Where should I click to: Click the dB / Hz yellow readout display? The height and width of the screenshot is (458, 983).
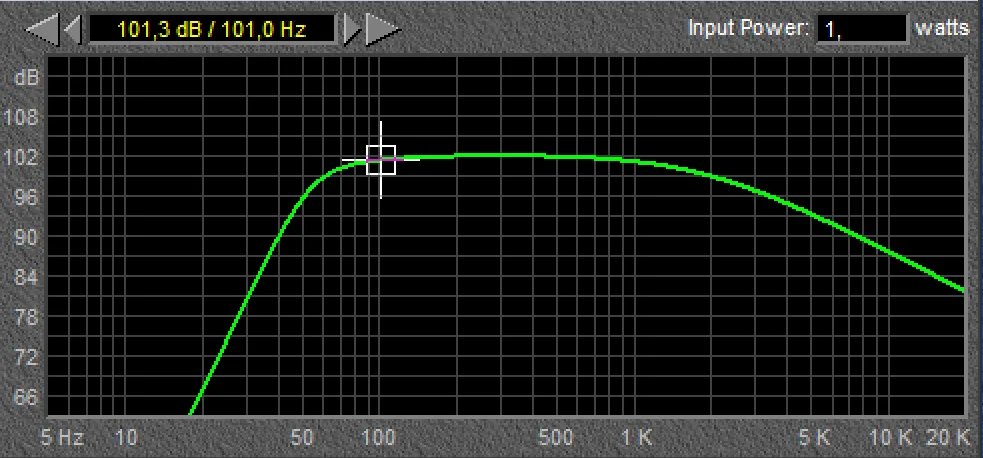[211, 28]
